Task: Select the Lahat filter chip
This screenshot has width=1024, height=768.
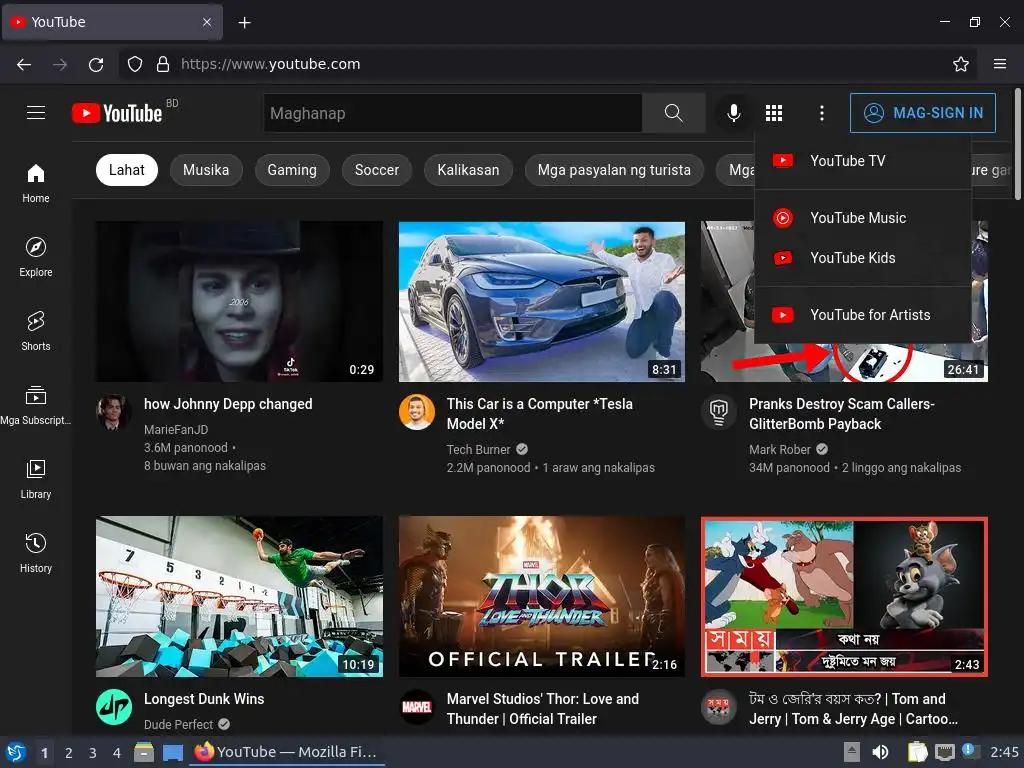Action: 127,170
